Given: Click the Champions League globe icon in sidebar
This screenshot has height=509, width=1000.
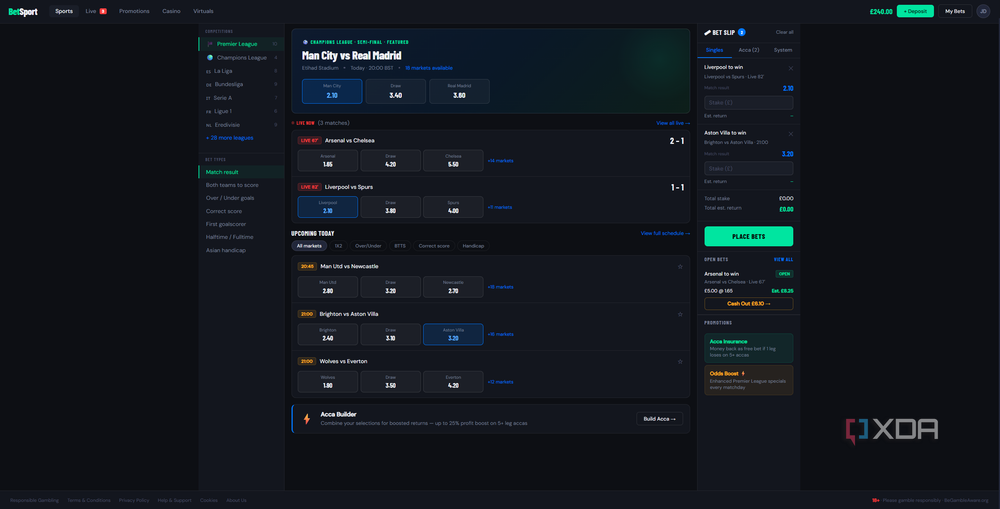Looking at the screenshot, I should 210,57.
